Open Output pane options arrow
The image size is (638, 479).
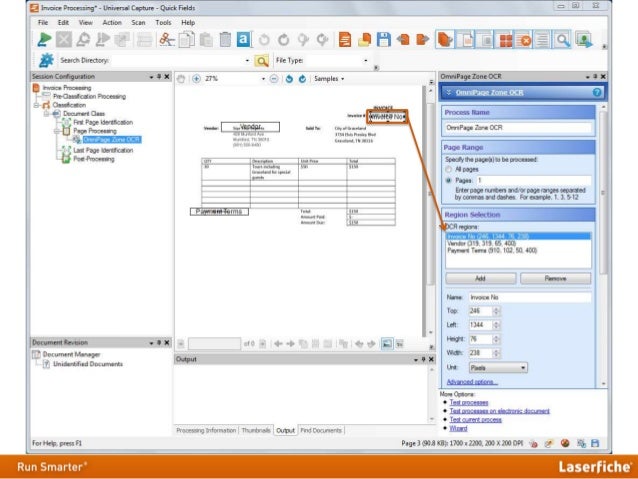point(415,359)
